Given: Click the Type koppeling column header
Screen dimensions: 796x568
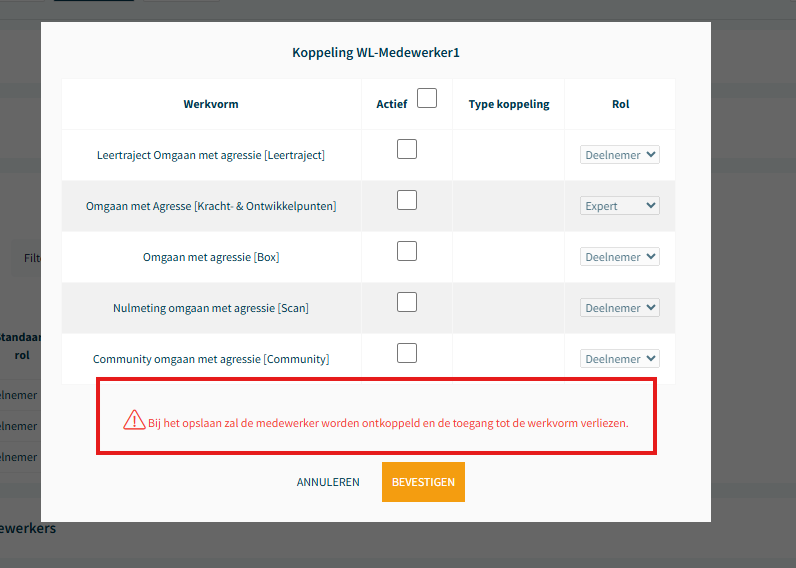Looking at the screenshot, I should click(x=509, y=104).
